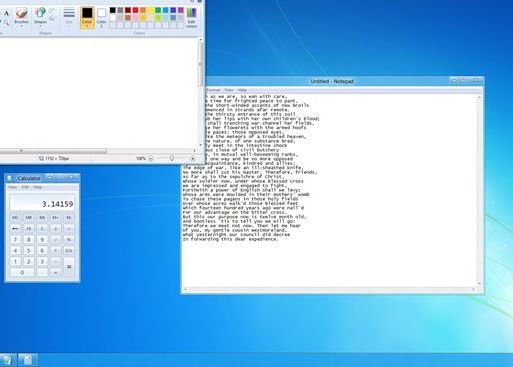Viewport: 513px width, 367px height.
Task: Pick the bright red swatch in Paint palette
Action: tap(135, 11)
